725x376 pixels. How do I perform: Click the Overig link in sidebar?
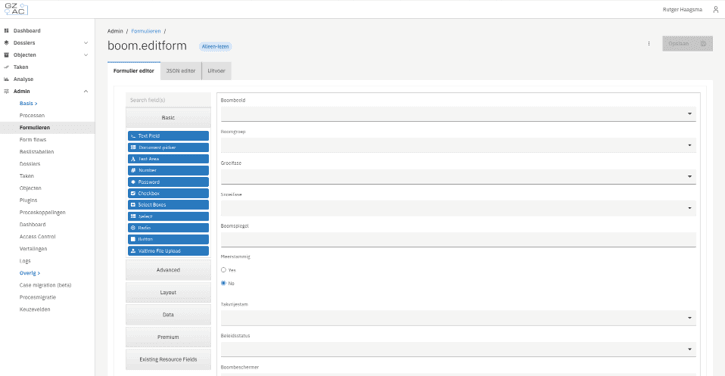[x=30, y=273]
